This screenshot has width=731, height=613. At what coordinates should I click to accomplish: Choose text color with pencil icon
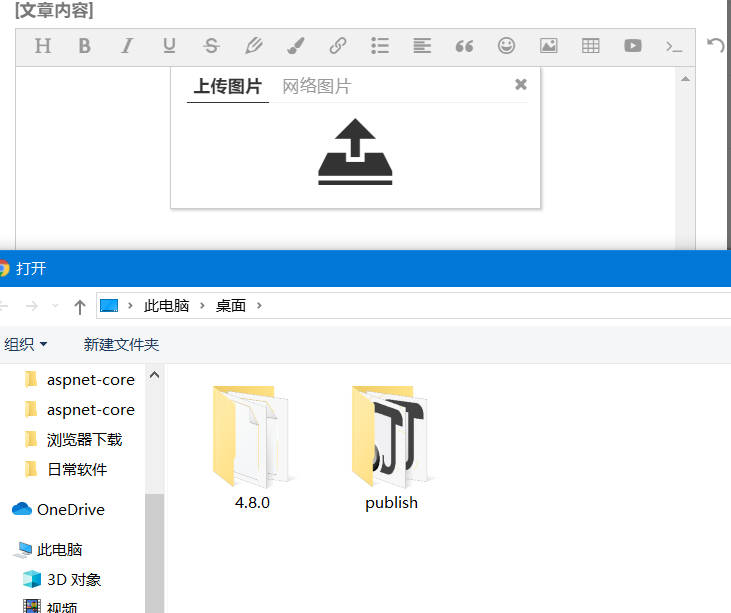[254, 46]
